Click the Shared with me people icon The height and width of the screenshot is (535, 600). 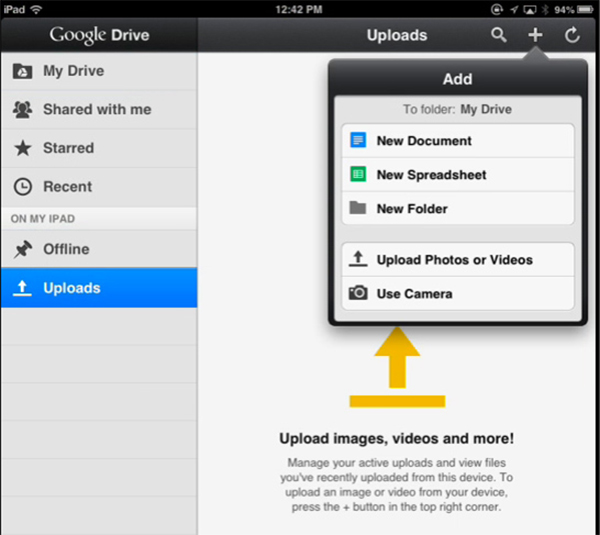click(23, 109)
